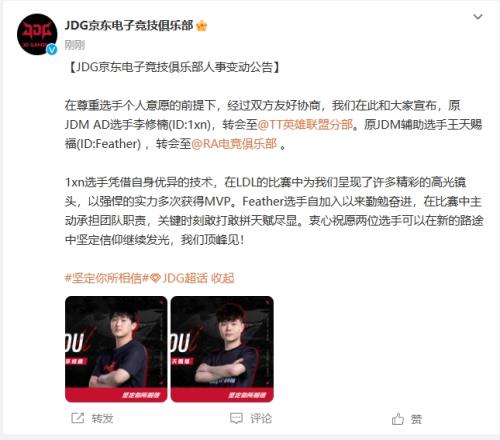Image resolution: width=500 pixels, height=440 pixels.
Task: Click the blue verified badge on avatar
Action: point(52,49)
